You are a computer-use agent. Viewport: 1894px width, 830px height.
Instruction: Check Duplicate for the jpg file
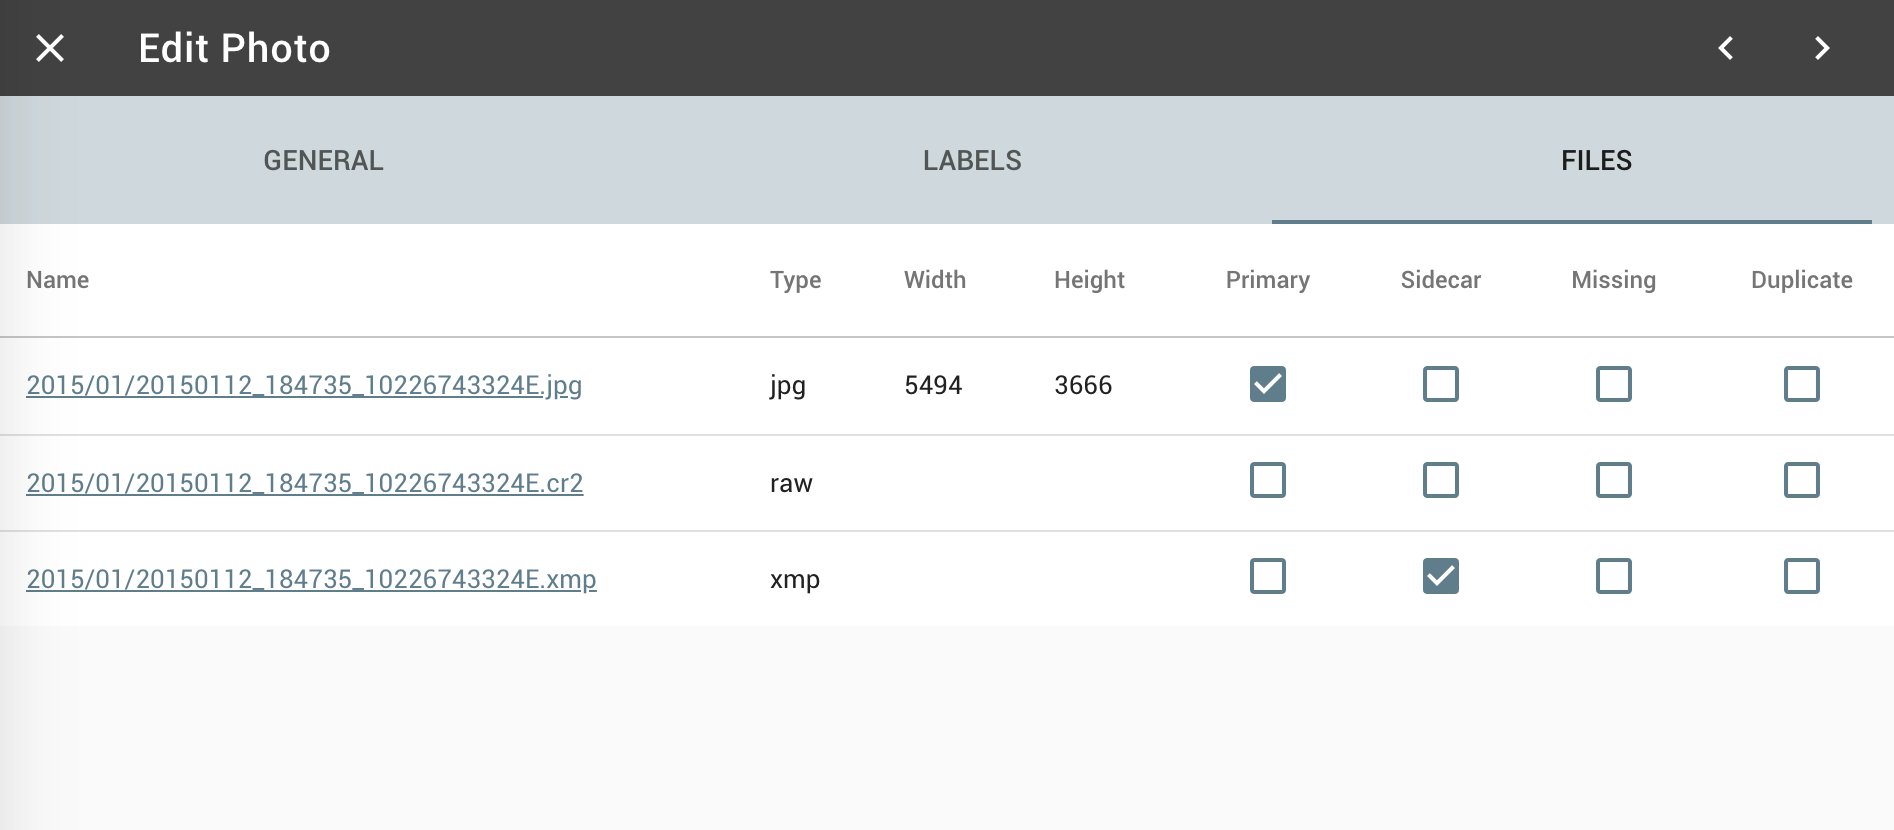1801,384
